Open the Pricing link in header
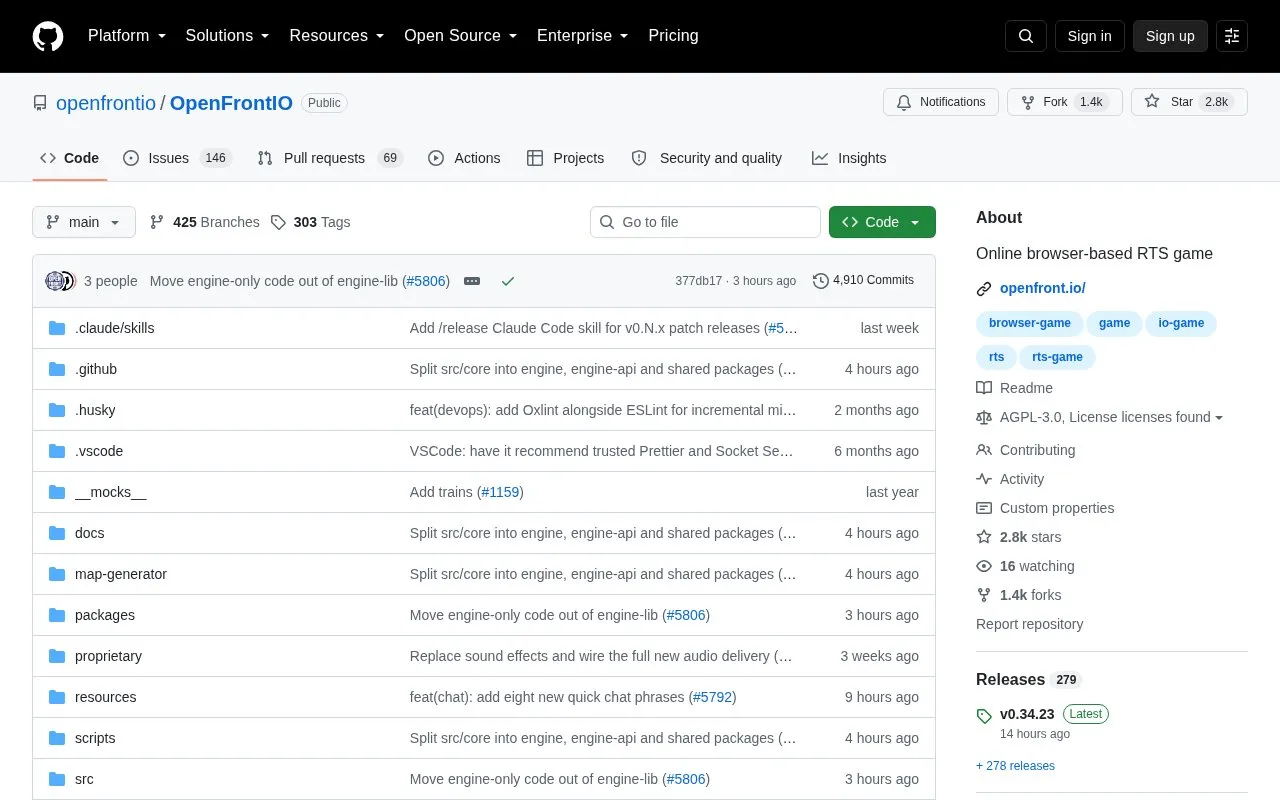The width and height of the screenshot is (1280, 800). (673, 36)
